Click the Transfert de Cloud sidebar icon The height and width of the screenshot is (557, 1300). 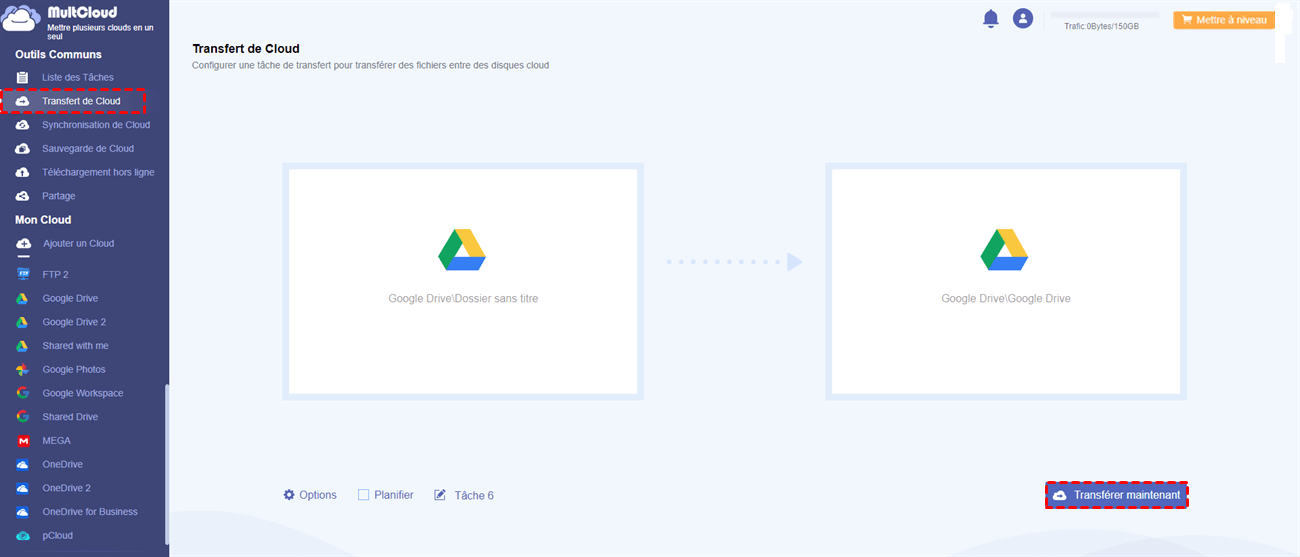coord(22,101)
